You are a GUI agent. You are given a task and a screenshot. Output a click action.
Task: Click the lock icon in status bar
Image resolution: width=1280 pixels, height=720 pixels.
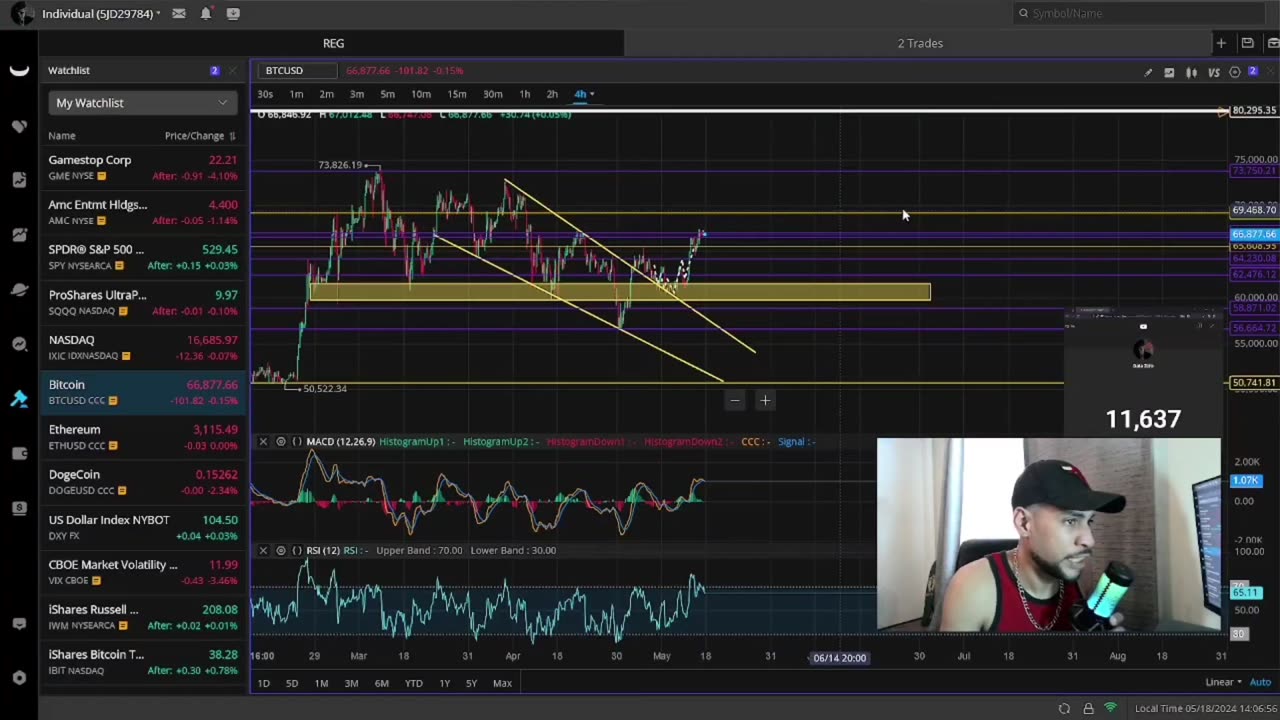coord(1088,708)
